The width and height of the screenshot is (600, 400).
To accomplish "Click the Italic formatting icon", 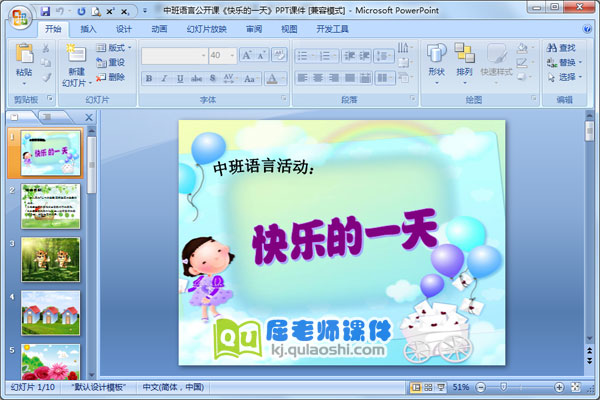I will (x=164, y=78).
